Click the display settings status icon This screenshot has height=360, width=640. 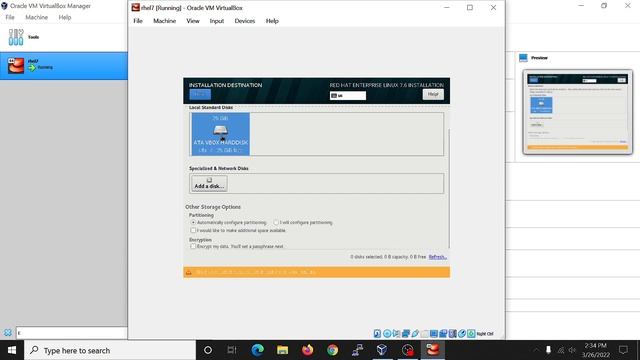coord(434,333)
